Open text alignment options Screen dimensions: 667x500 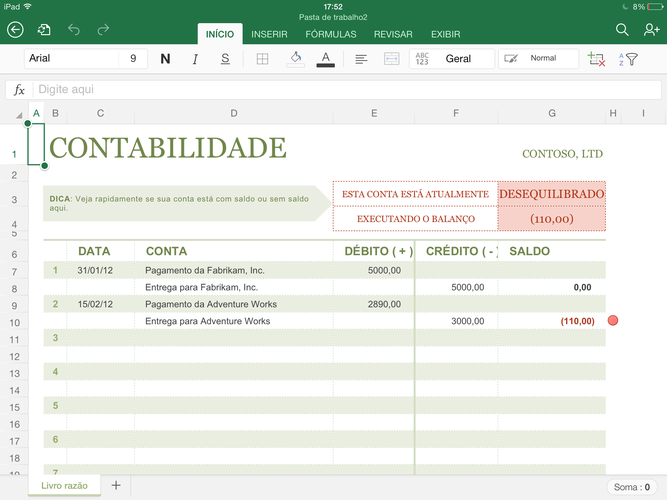pos(361,59)
